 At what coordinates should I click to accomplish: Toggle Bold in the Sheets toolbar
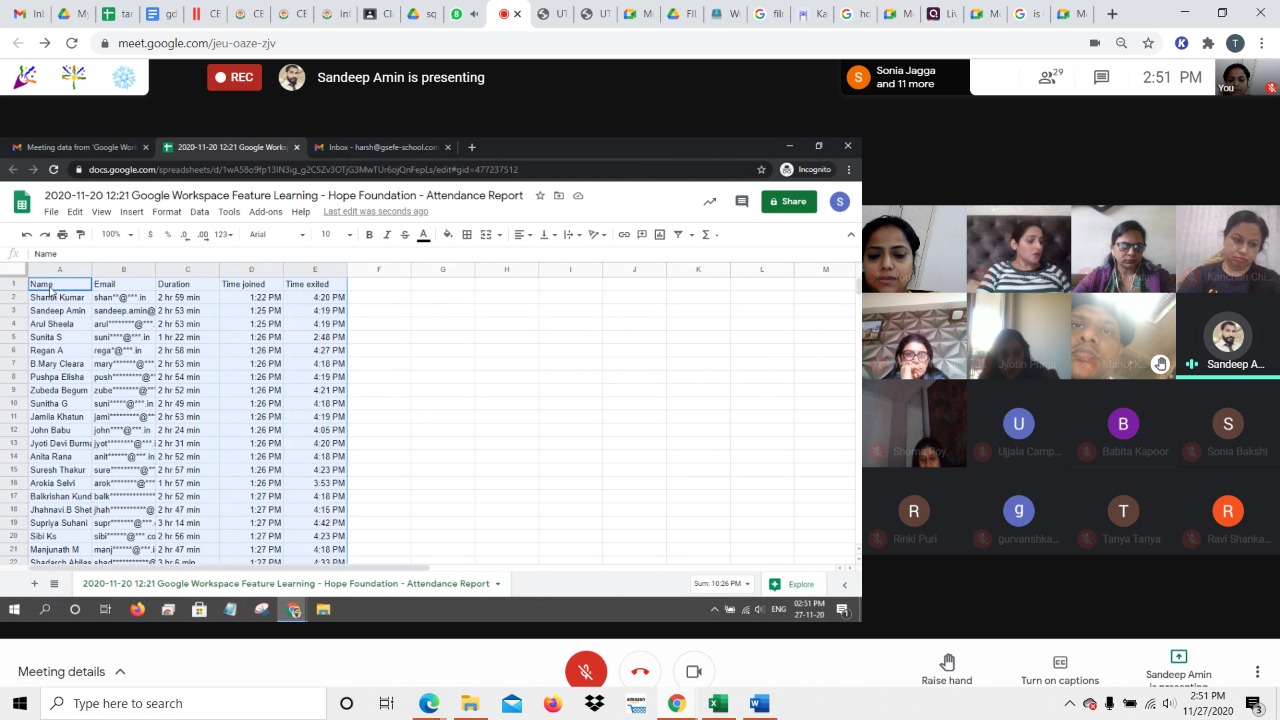click(369, 234)
